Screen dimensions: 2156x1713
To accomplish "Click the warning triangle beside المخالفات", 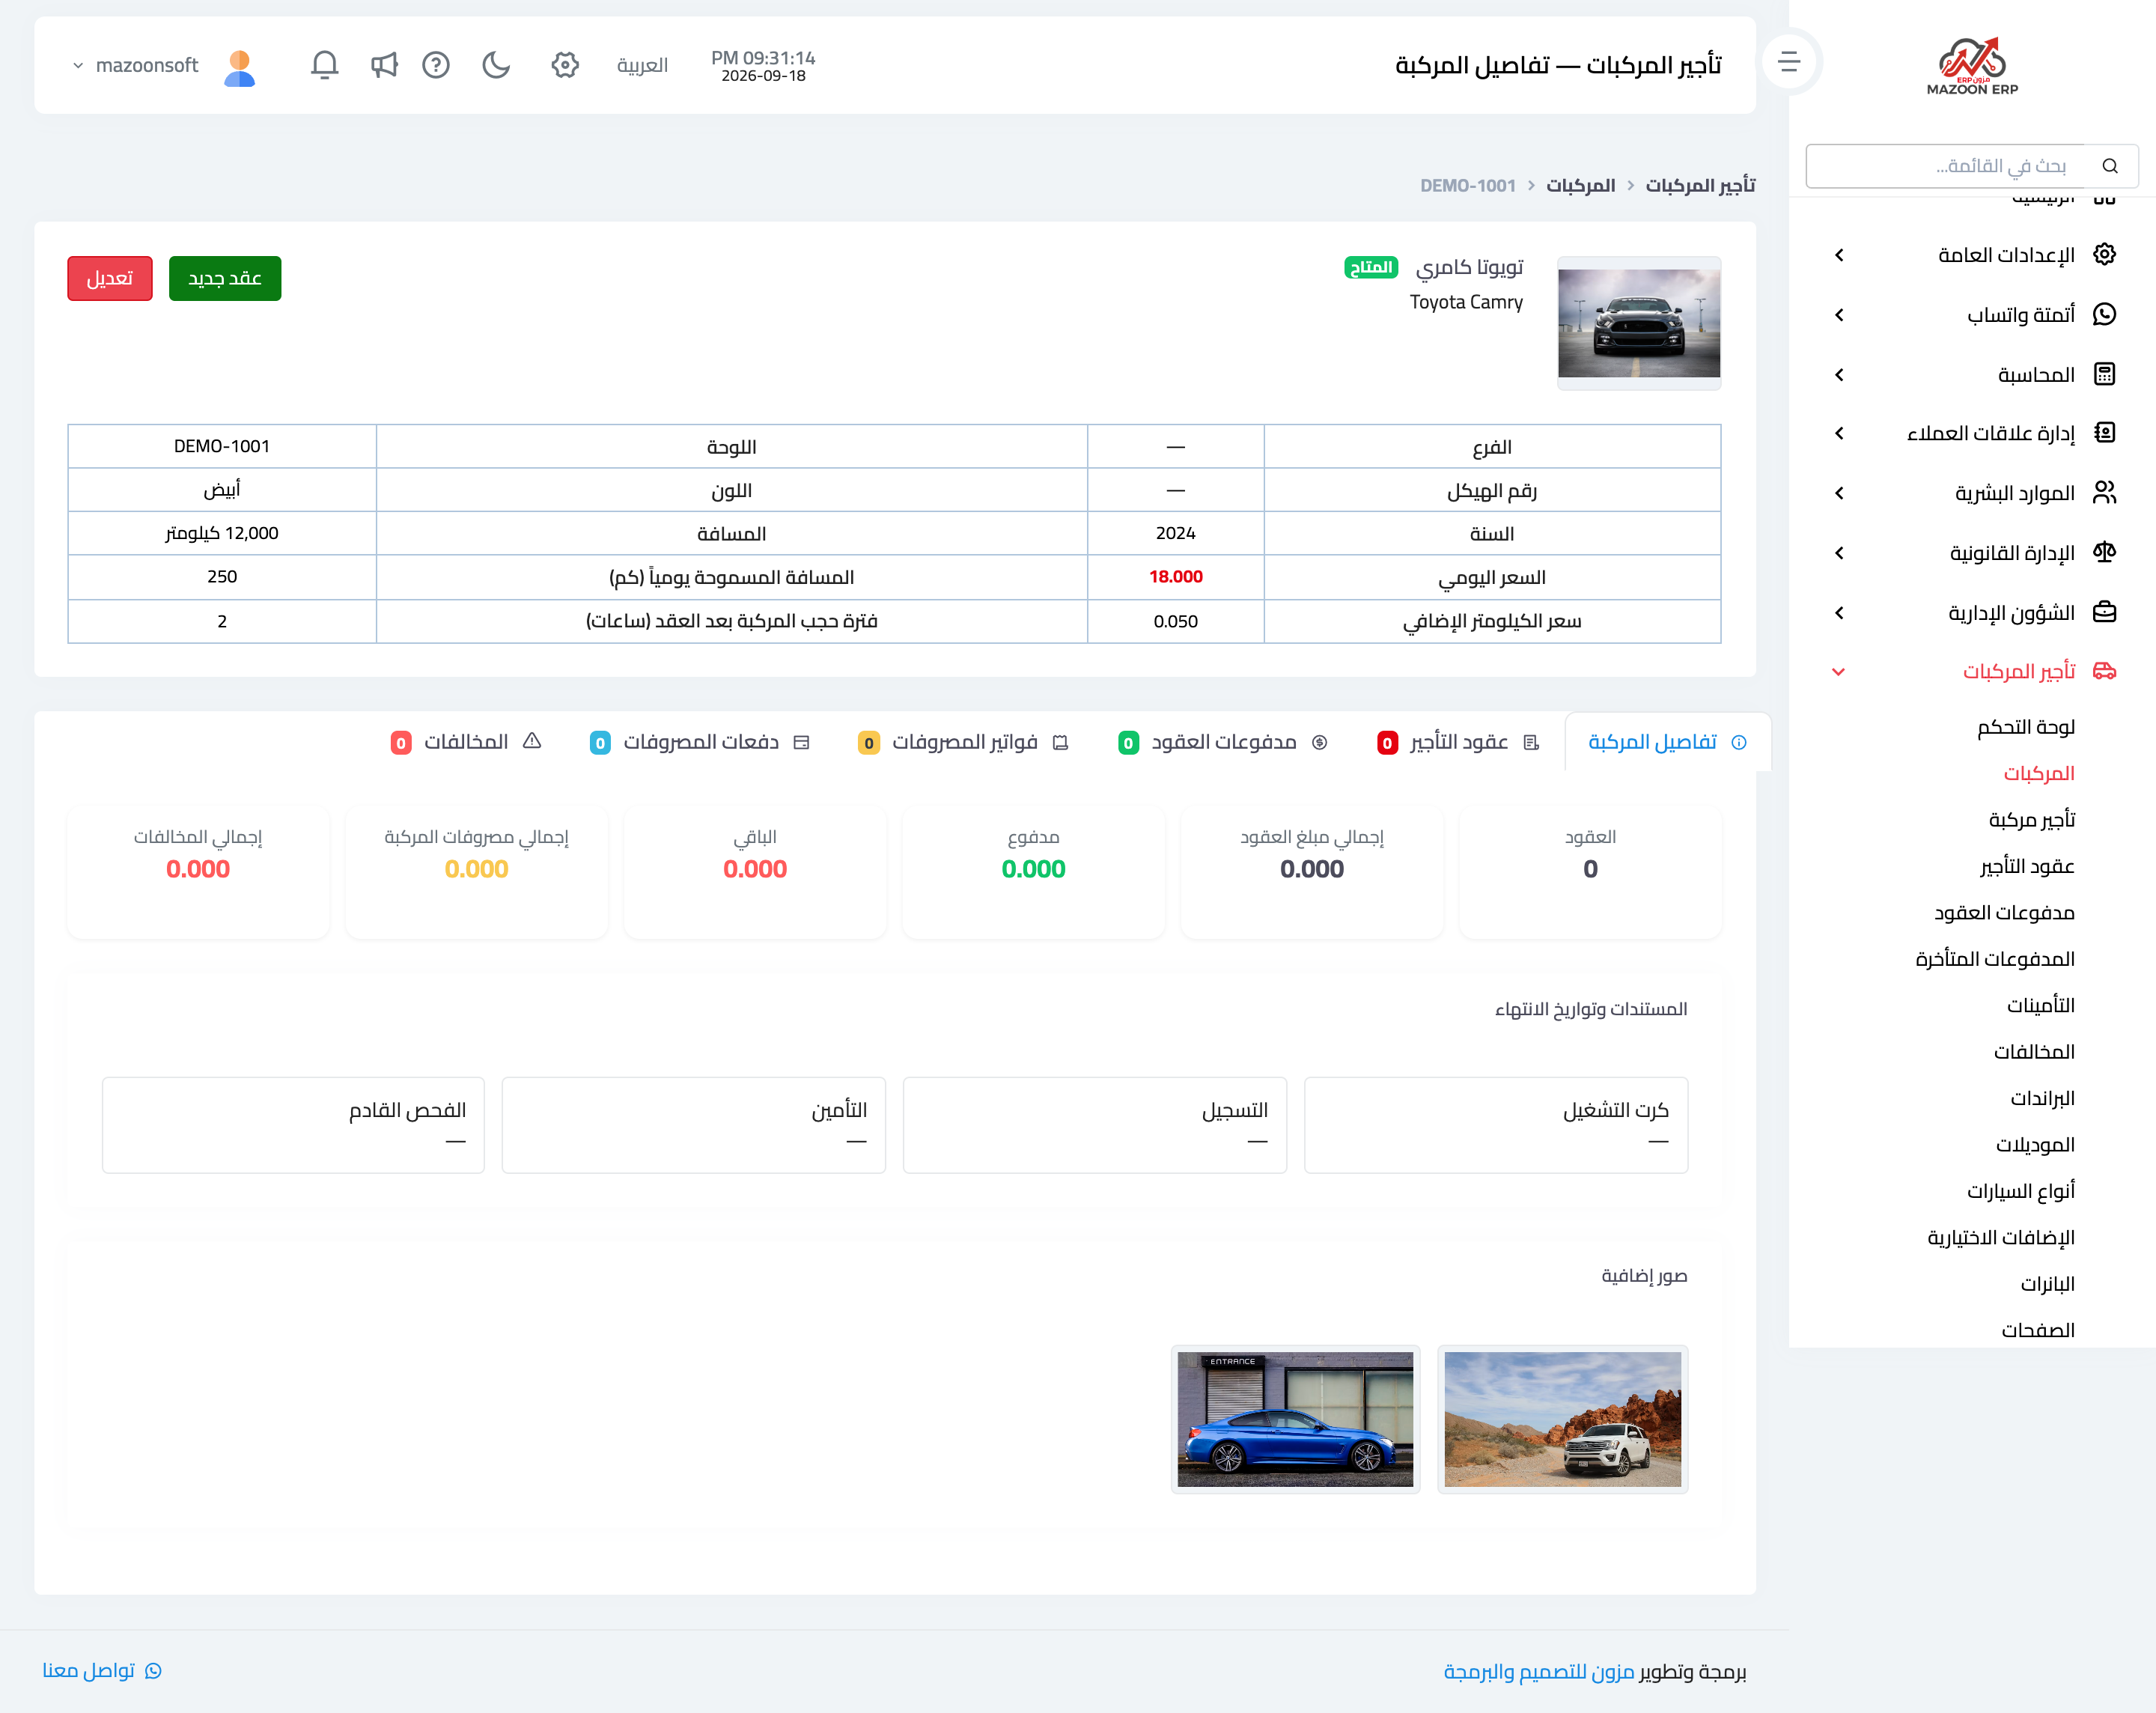I will point(532,741).
